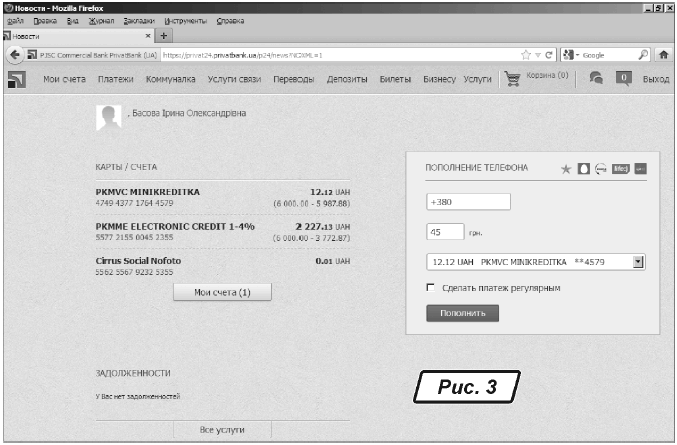Open the URL history dropdown arrow
Image resolution: width=677 pixels, height=445 pixels.
point(537,54)
